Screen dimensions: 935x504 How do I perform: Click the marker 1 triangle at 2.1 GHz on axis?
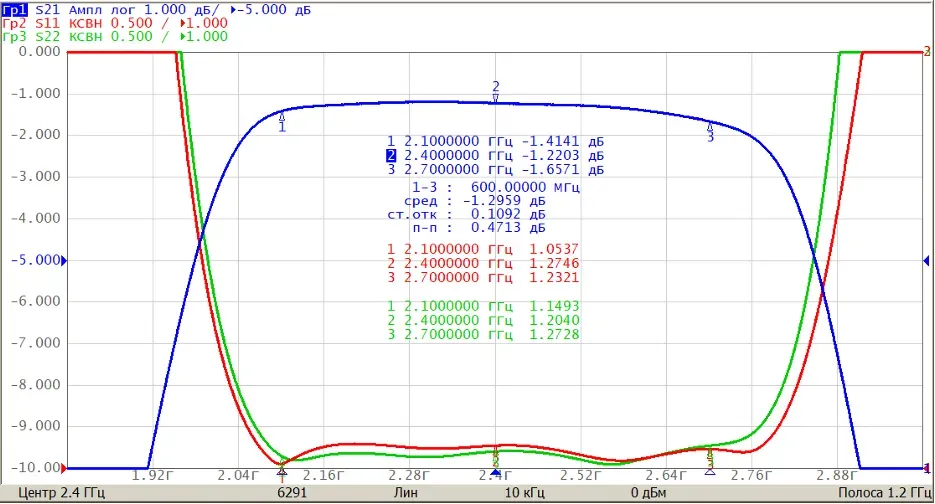tap(282, 472)
